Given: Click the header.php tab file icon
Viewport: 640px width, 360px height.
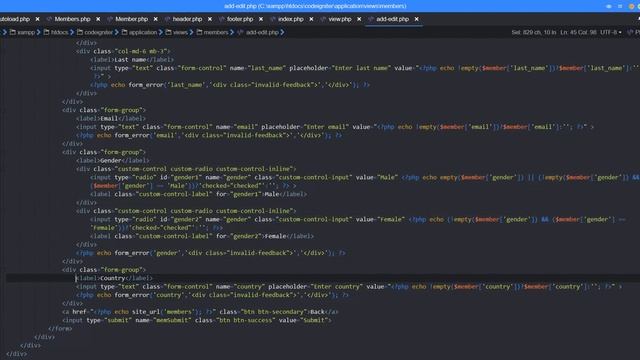Looking at the screenshot, I should pyautogui.click(x=167, y=19).
